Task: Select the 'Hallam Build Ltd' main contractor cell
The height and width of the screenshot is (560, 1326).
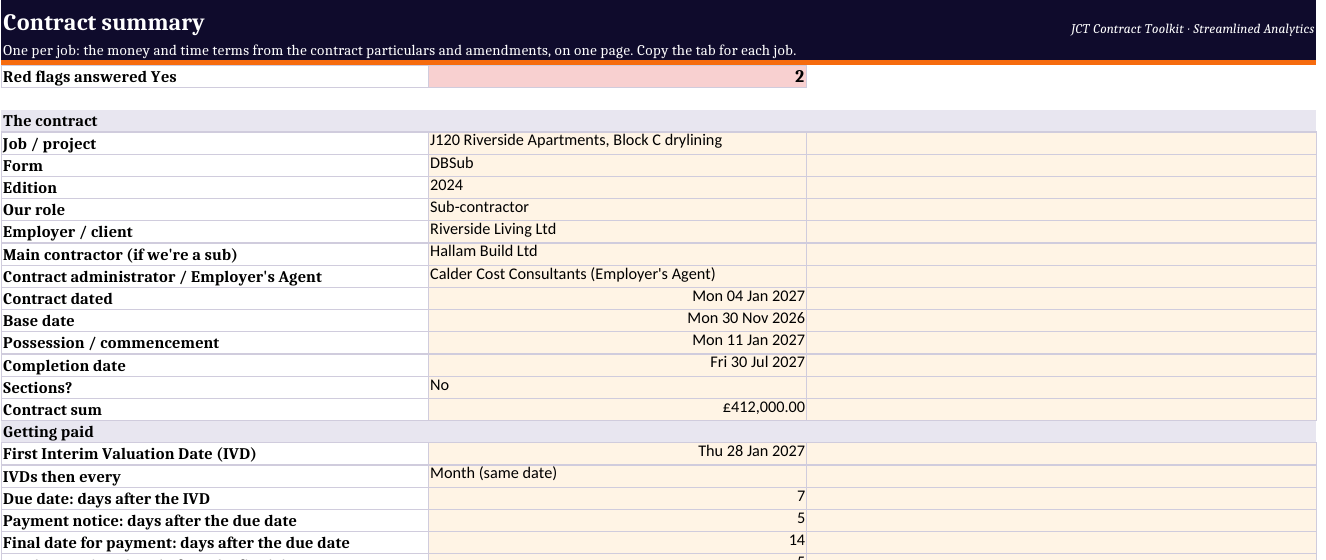Action: pyautogui.click(x=617, y=254)
